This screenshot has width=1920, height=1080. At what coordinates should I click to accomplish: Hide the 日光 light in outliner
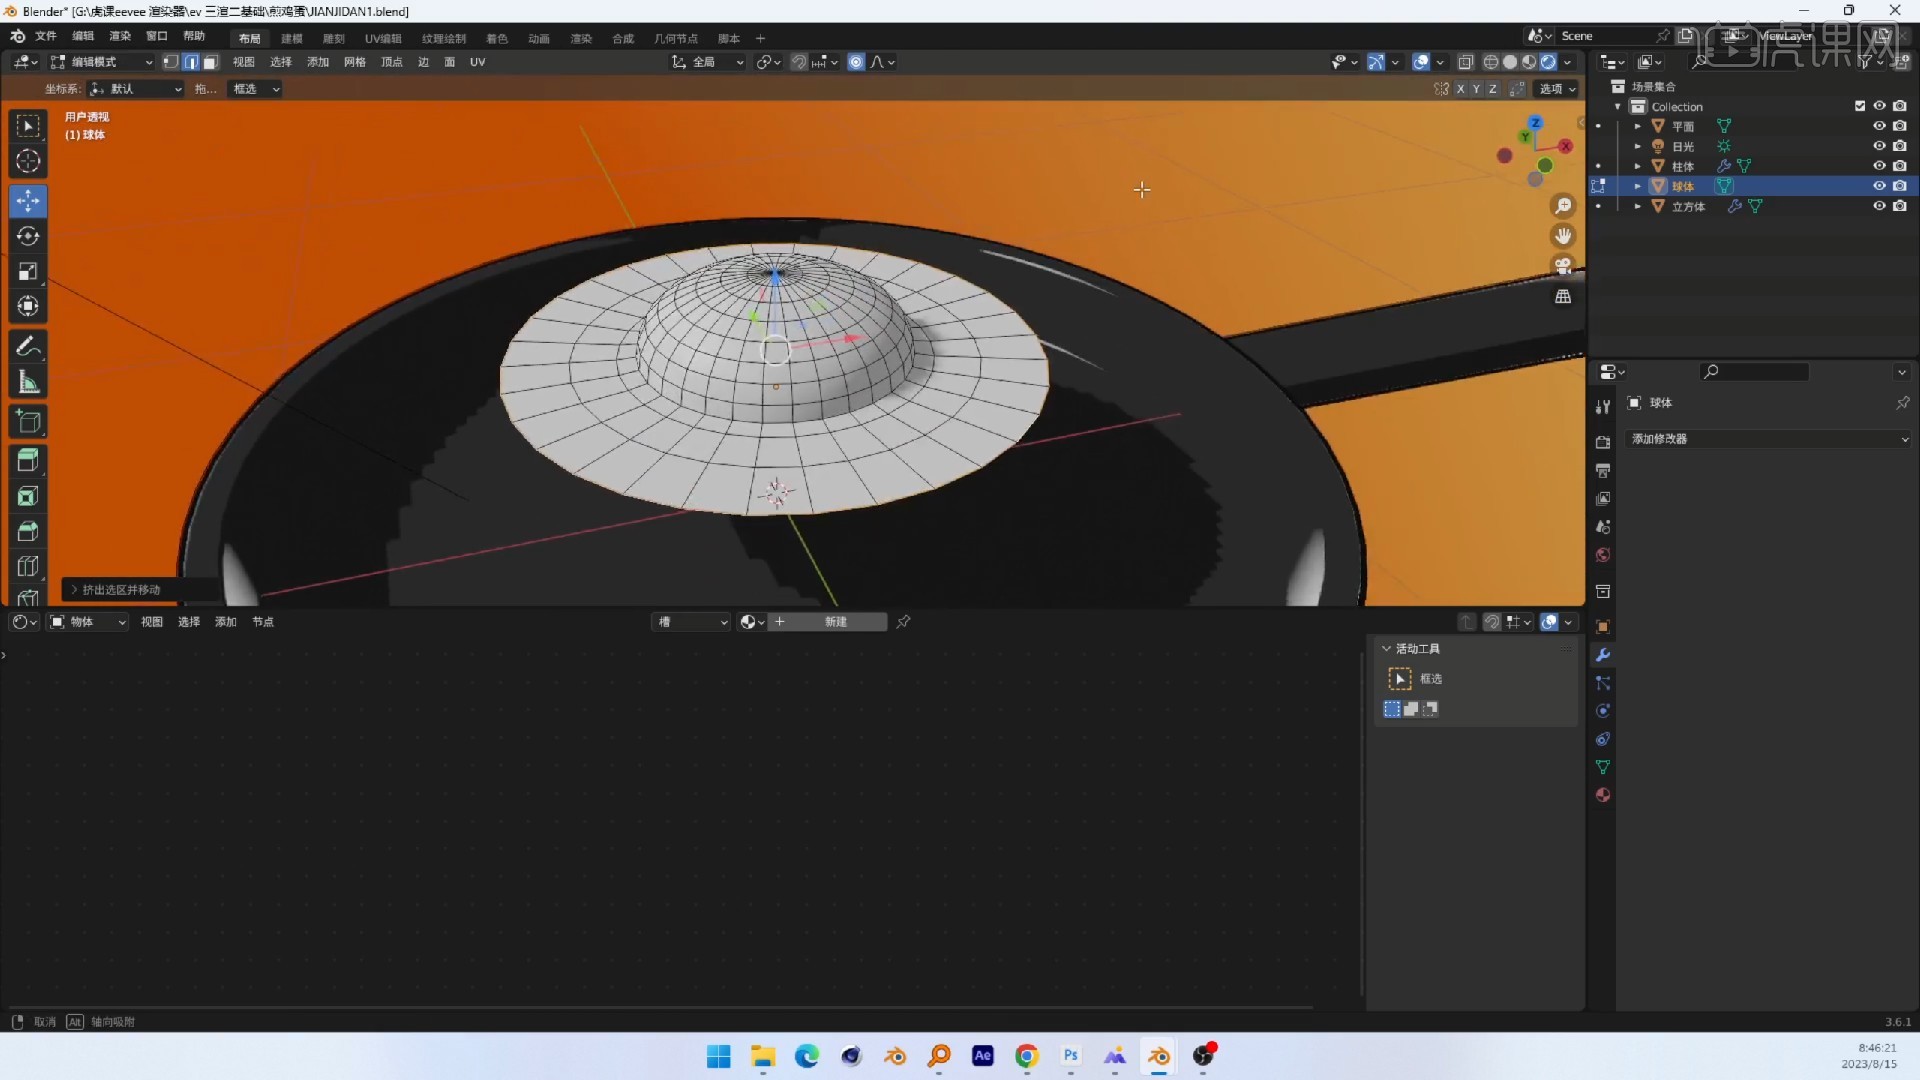[1879, 146]
